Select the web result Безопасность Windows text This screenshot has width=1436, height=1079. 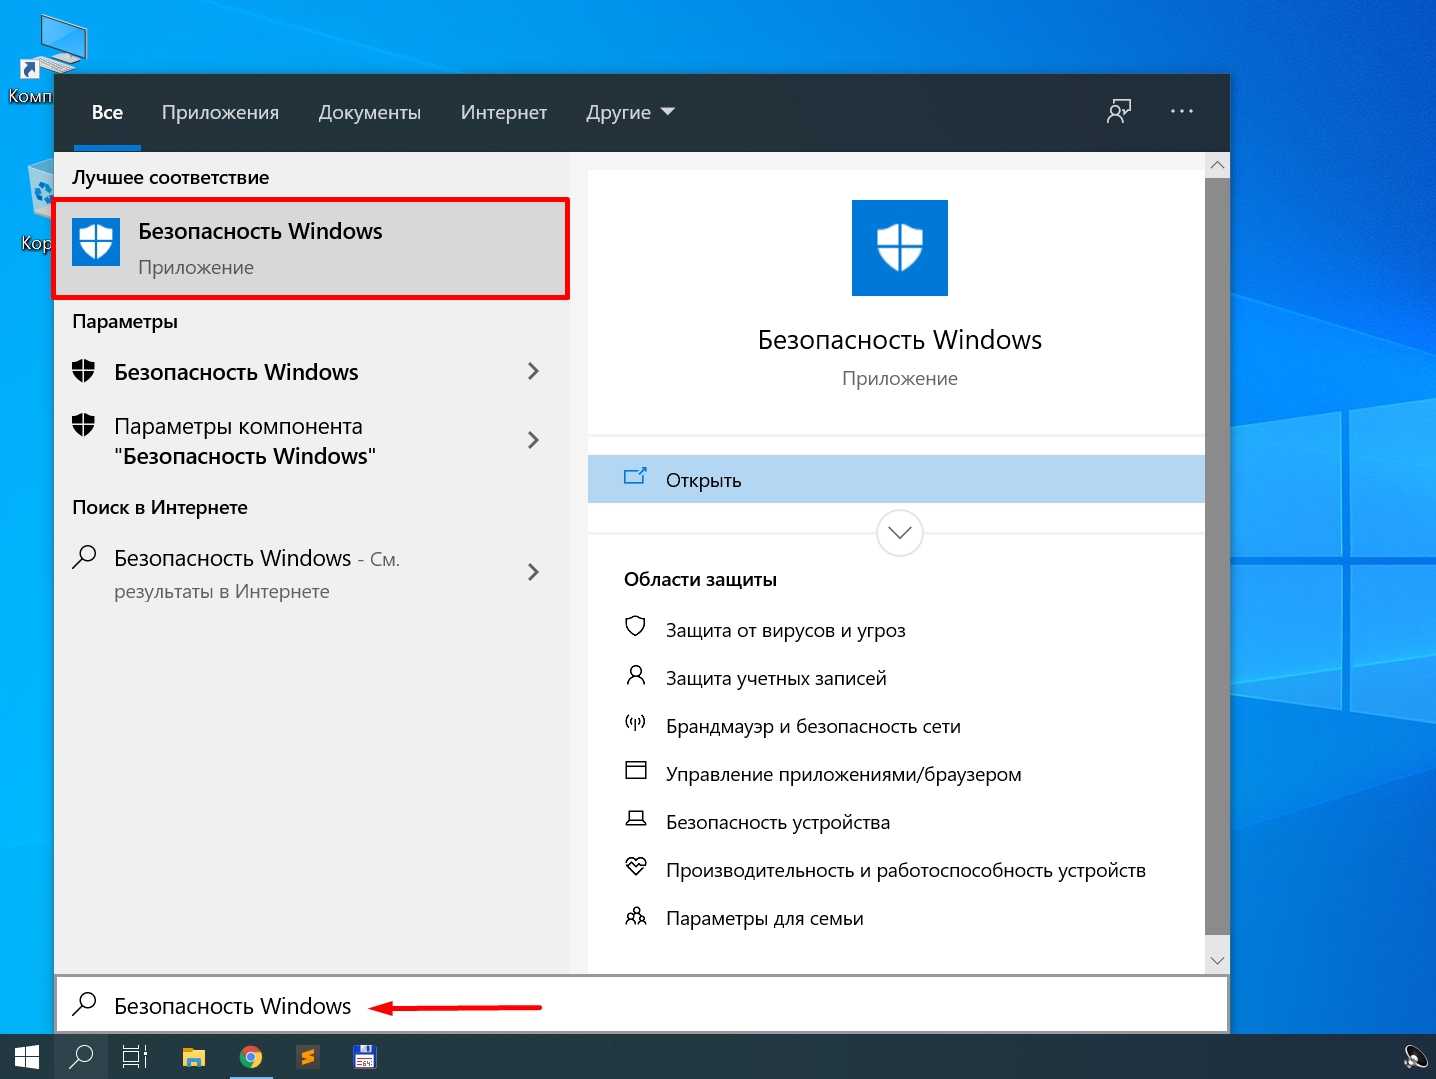(x=232, y=558)
